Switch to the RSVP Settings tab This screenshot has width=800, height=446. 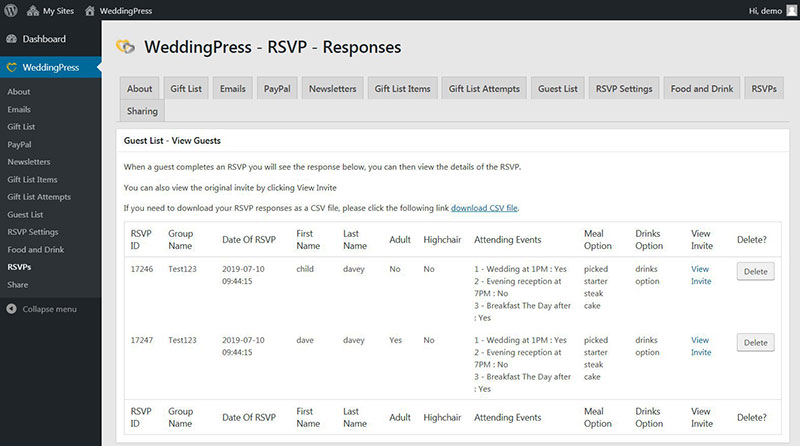click(624, 88)
